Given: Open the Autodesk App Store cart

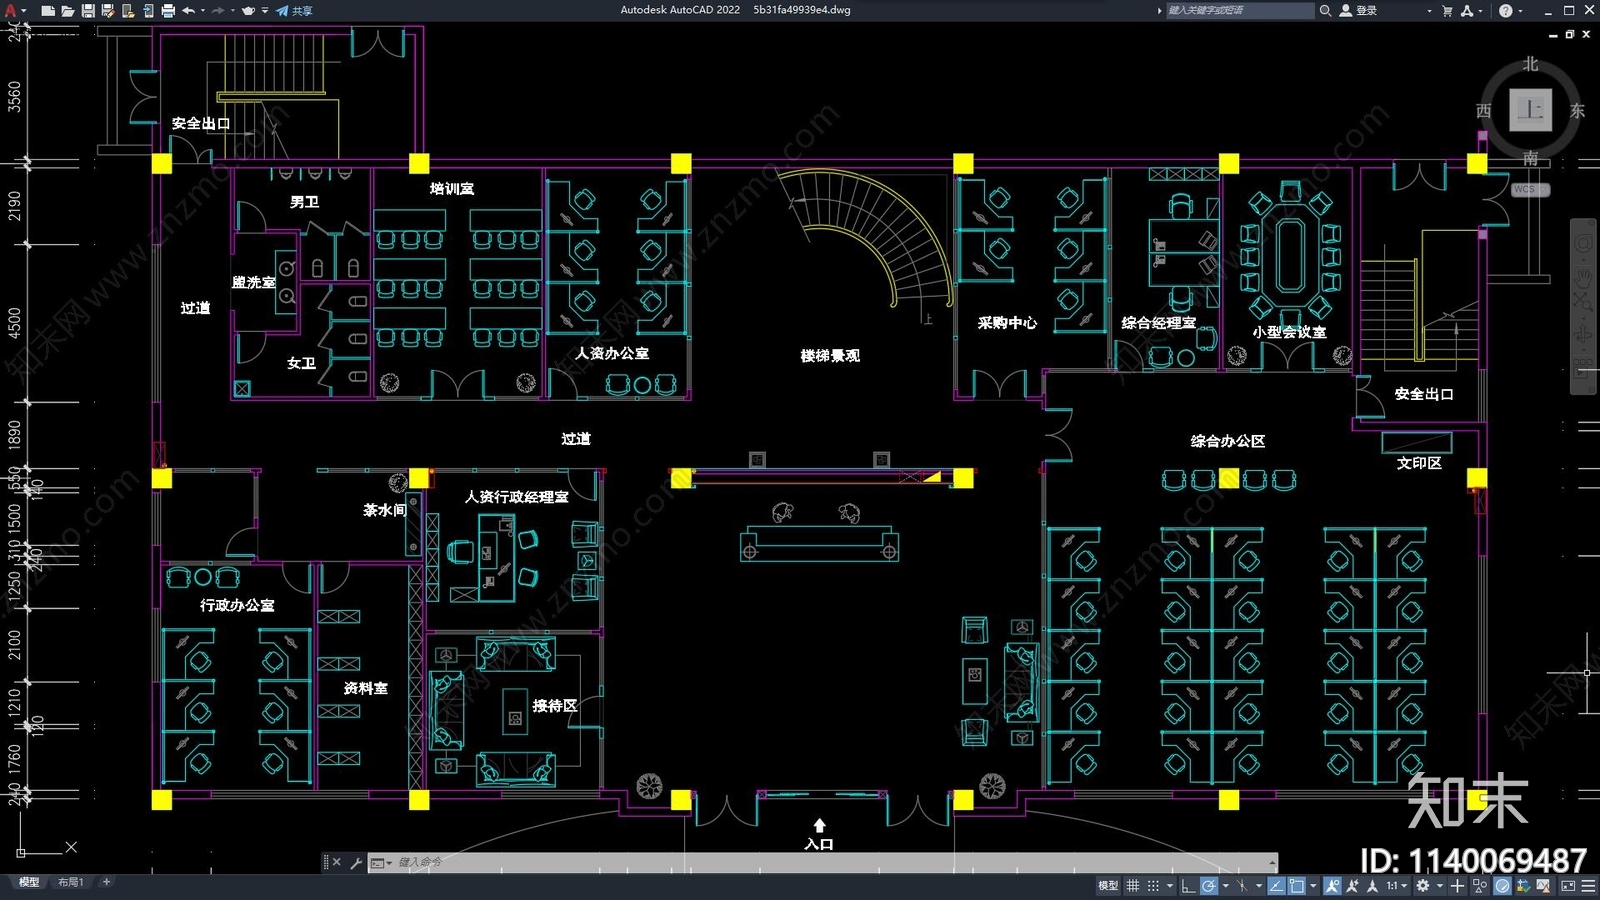Looking at the screenshot, I should point(1447,10).
